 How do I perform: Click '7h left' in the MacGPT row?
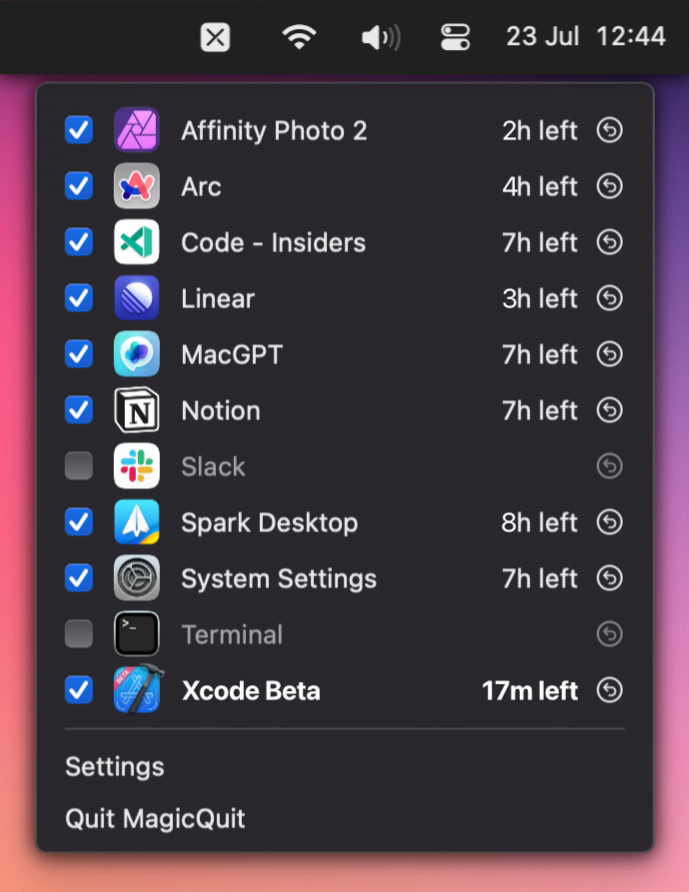[x=539, y=355]
